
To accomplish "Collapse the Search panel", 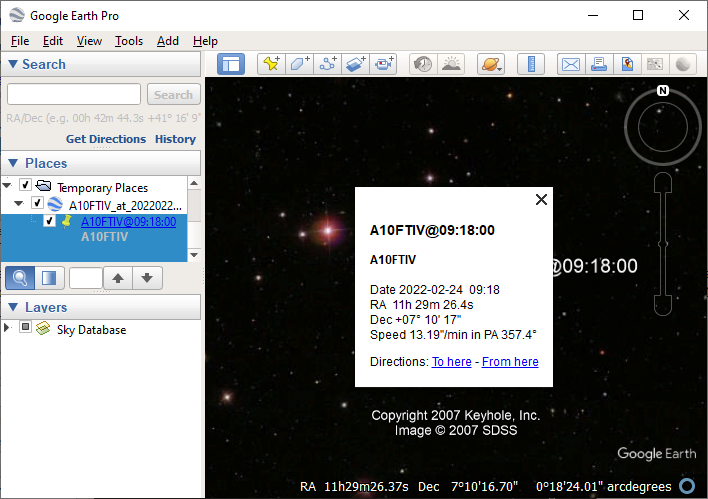I will (x=13, y=64).
